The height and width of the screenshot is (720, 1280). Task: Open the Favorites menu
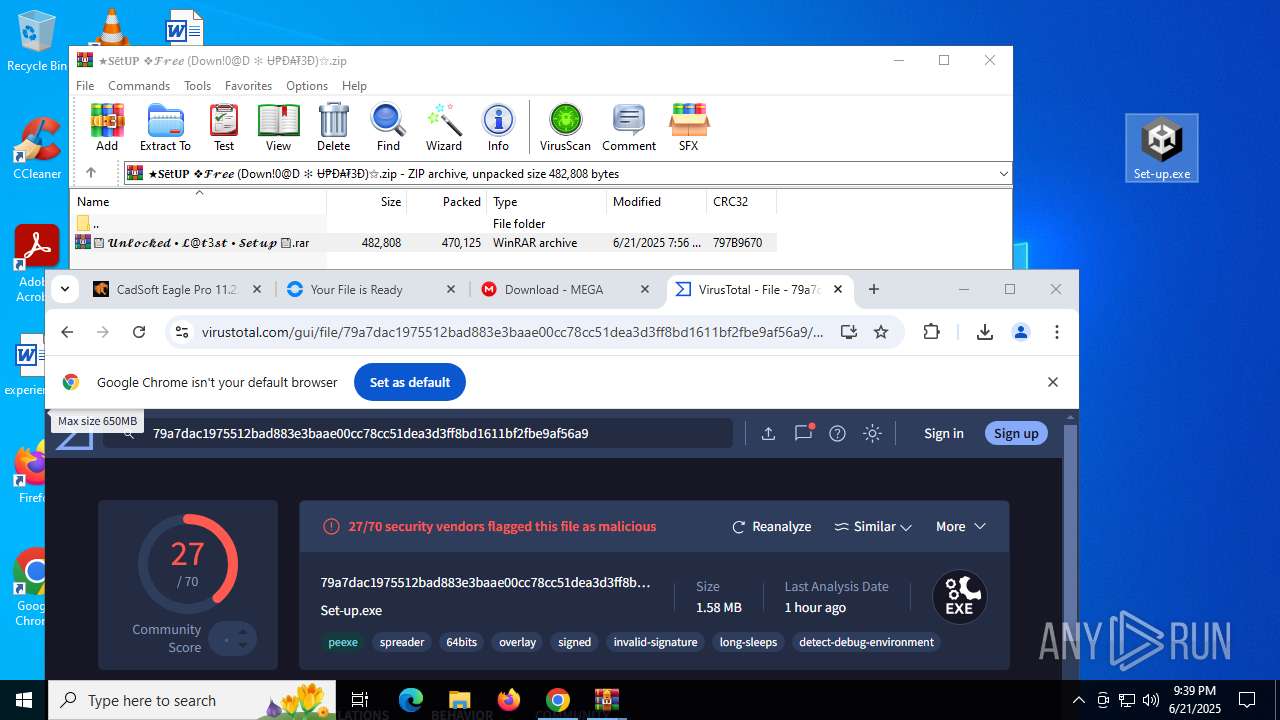coord(248,86)
